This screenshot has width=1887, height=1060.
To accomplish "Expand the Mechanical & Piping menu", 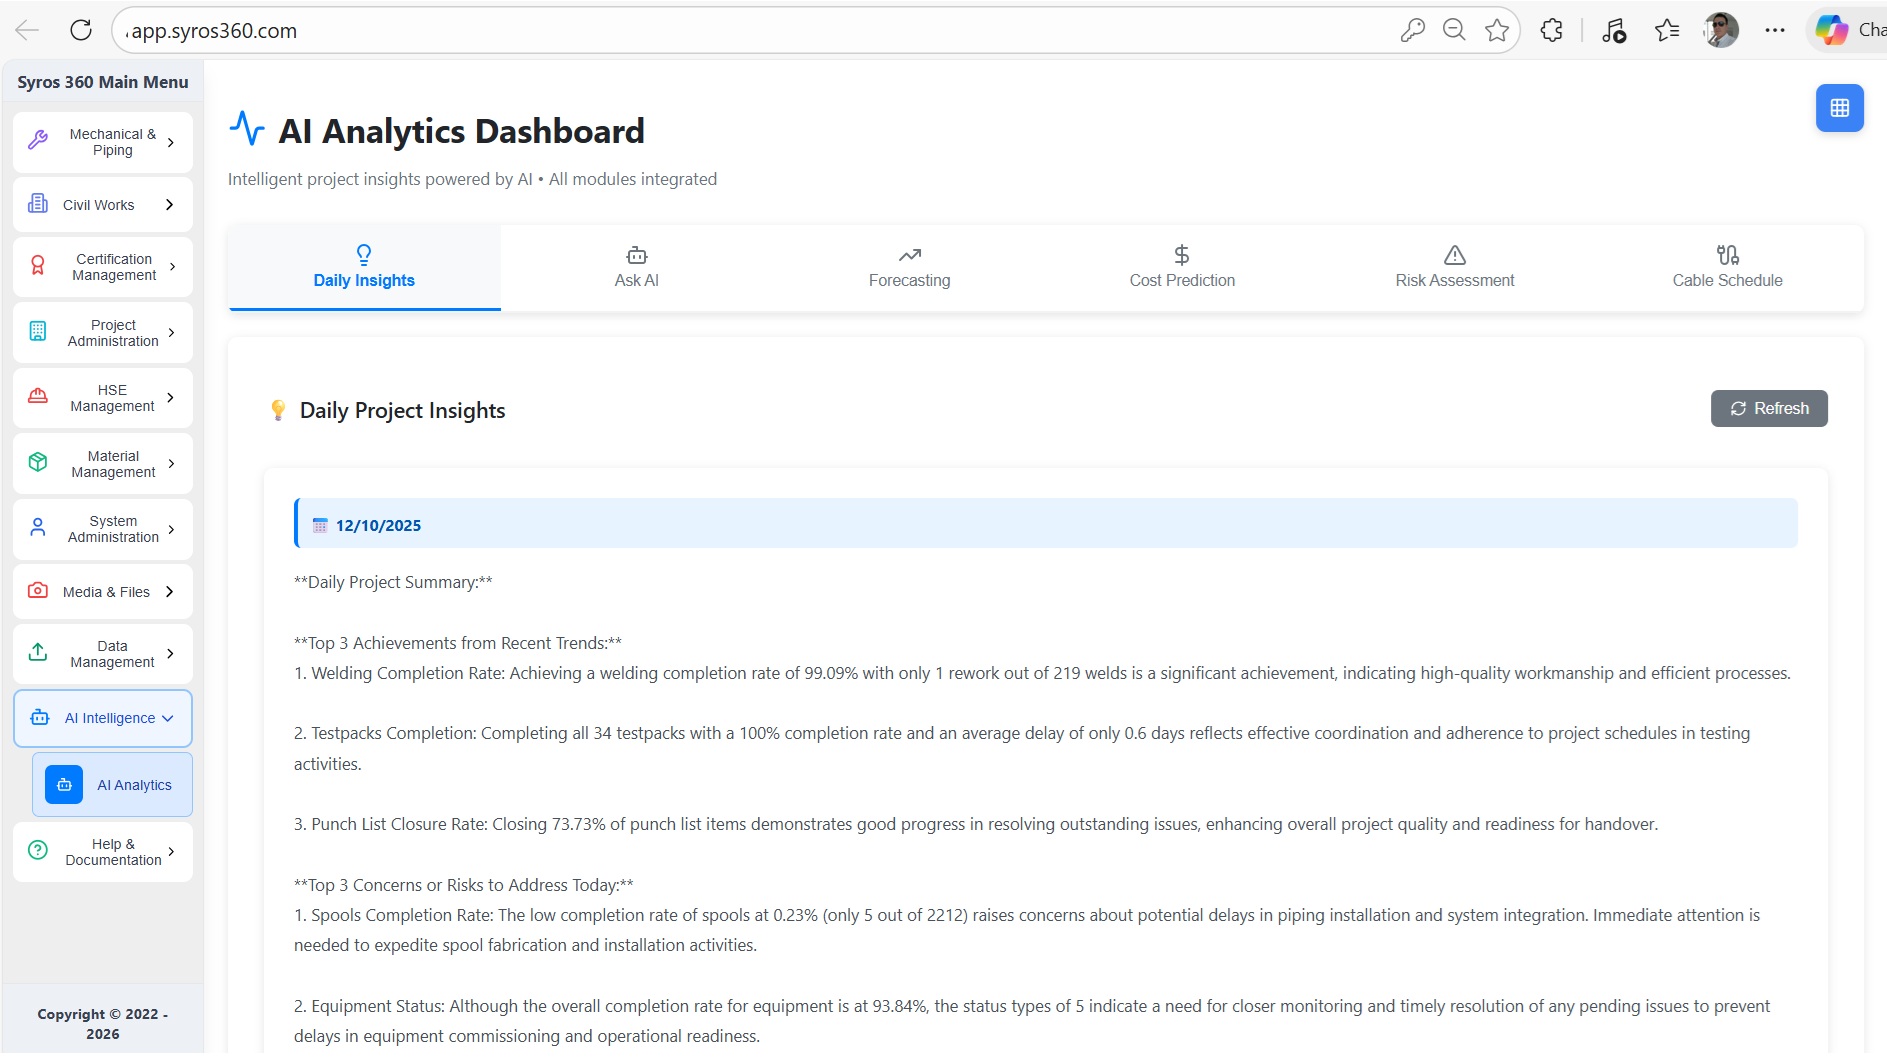I will (x=103, y=142).
